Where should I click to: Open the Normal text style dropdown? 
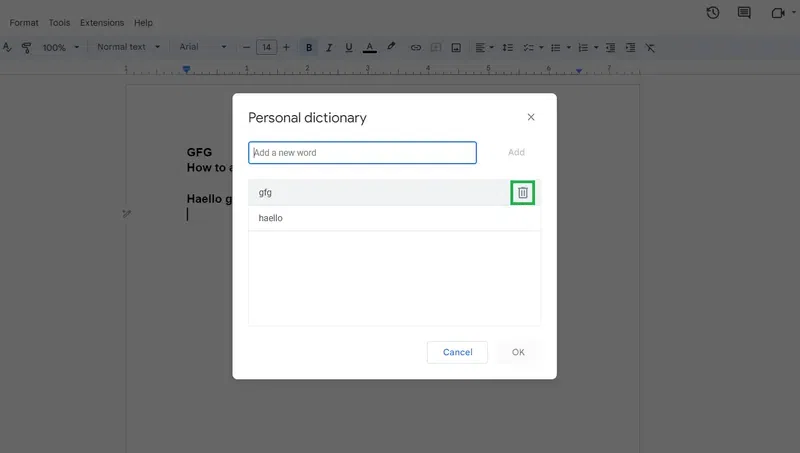[x=128, y=47]
